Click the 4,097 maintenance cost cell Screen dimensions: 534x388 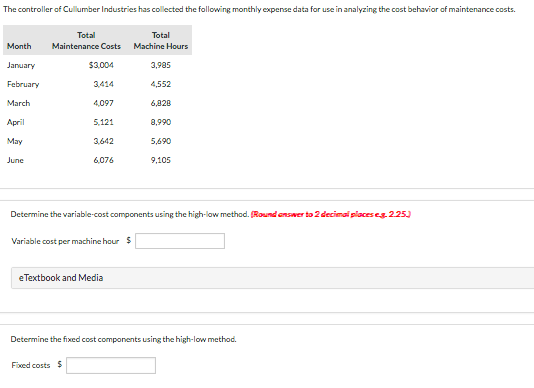[x=104, y=103]
